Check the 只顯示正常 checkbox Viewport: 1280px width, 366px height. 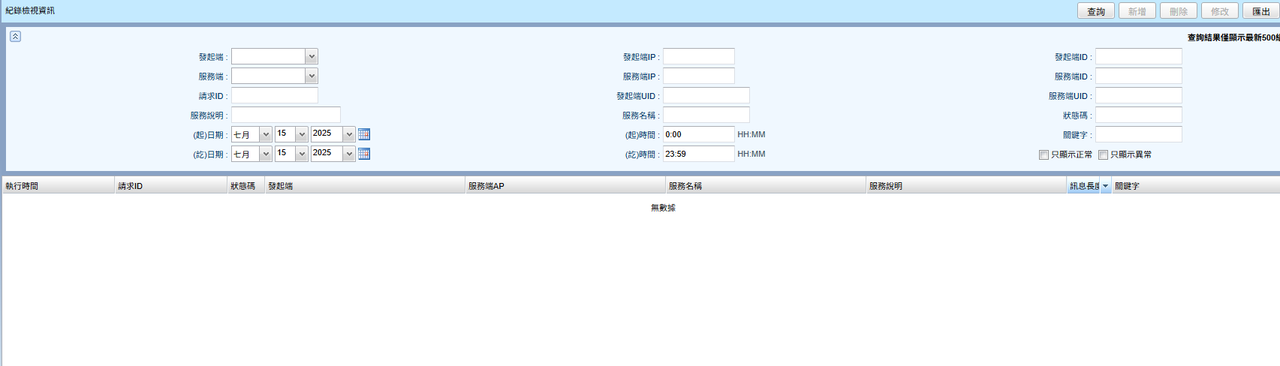(1044, 155)
